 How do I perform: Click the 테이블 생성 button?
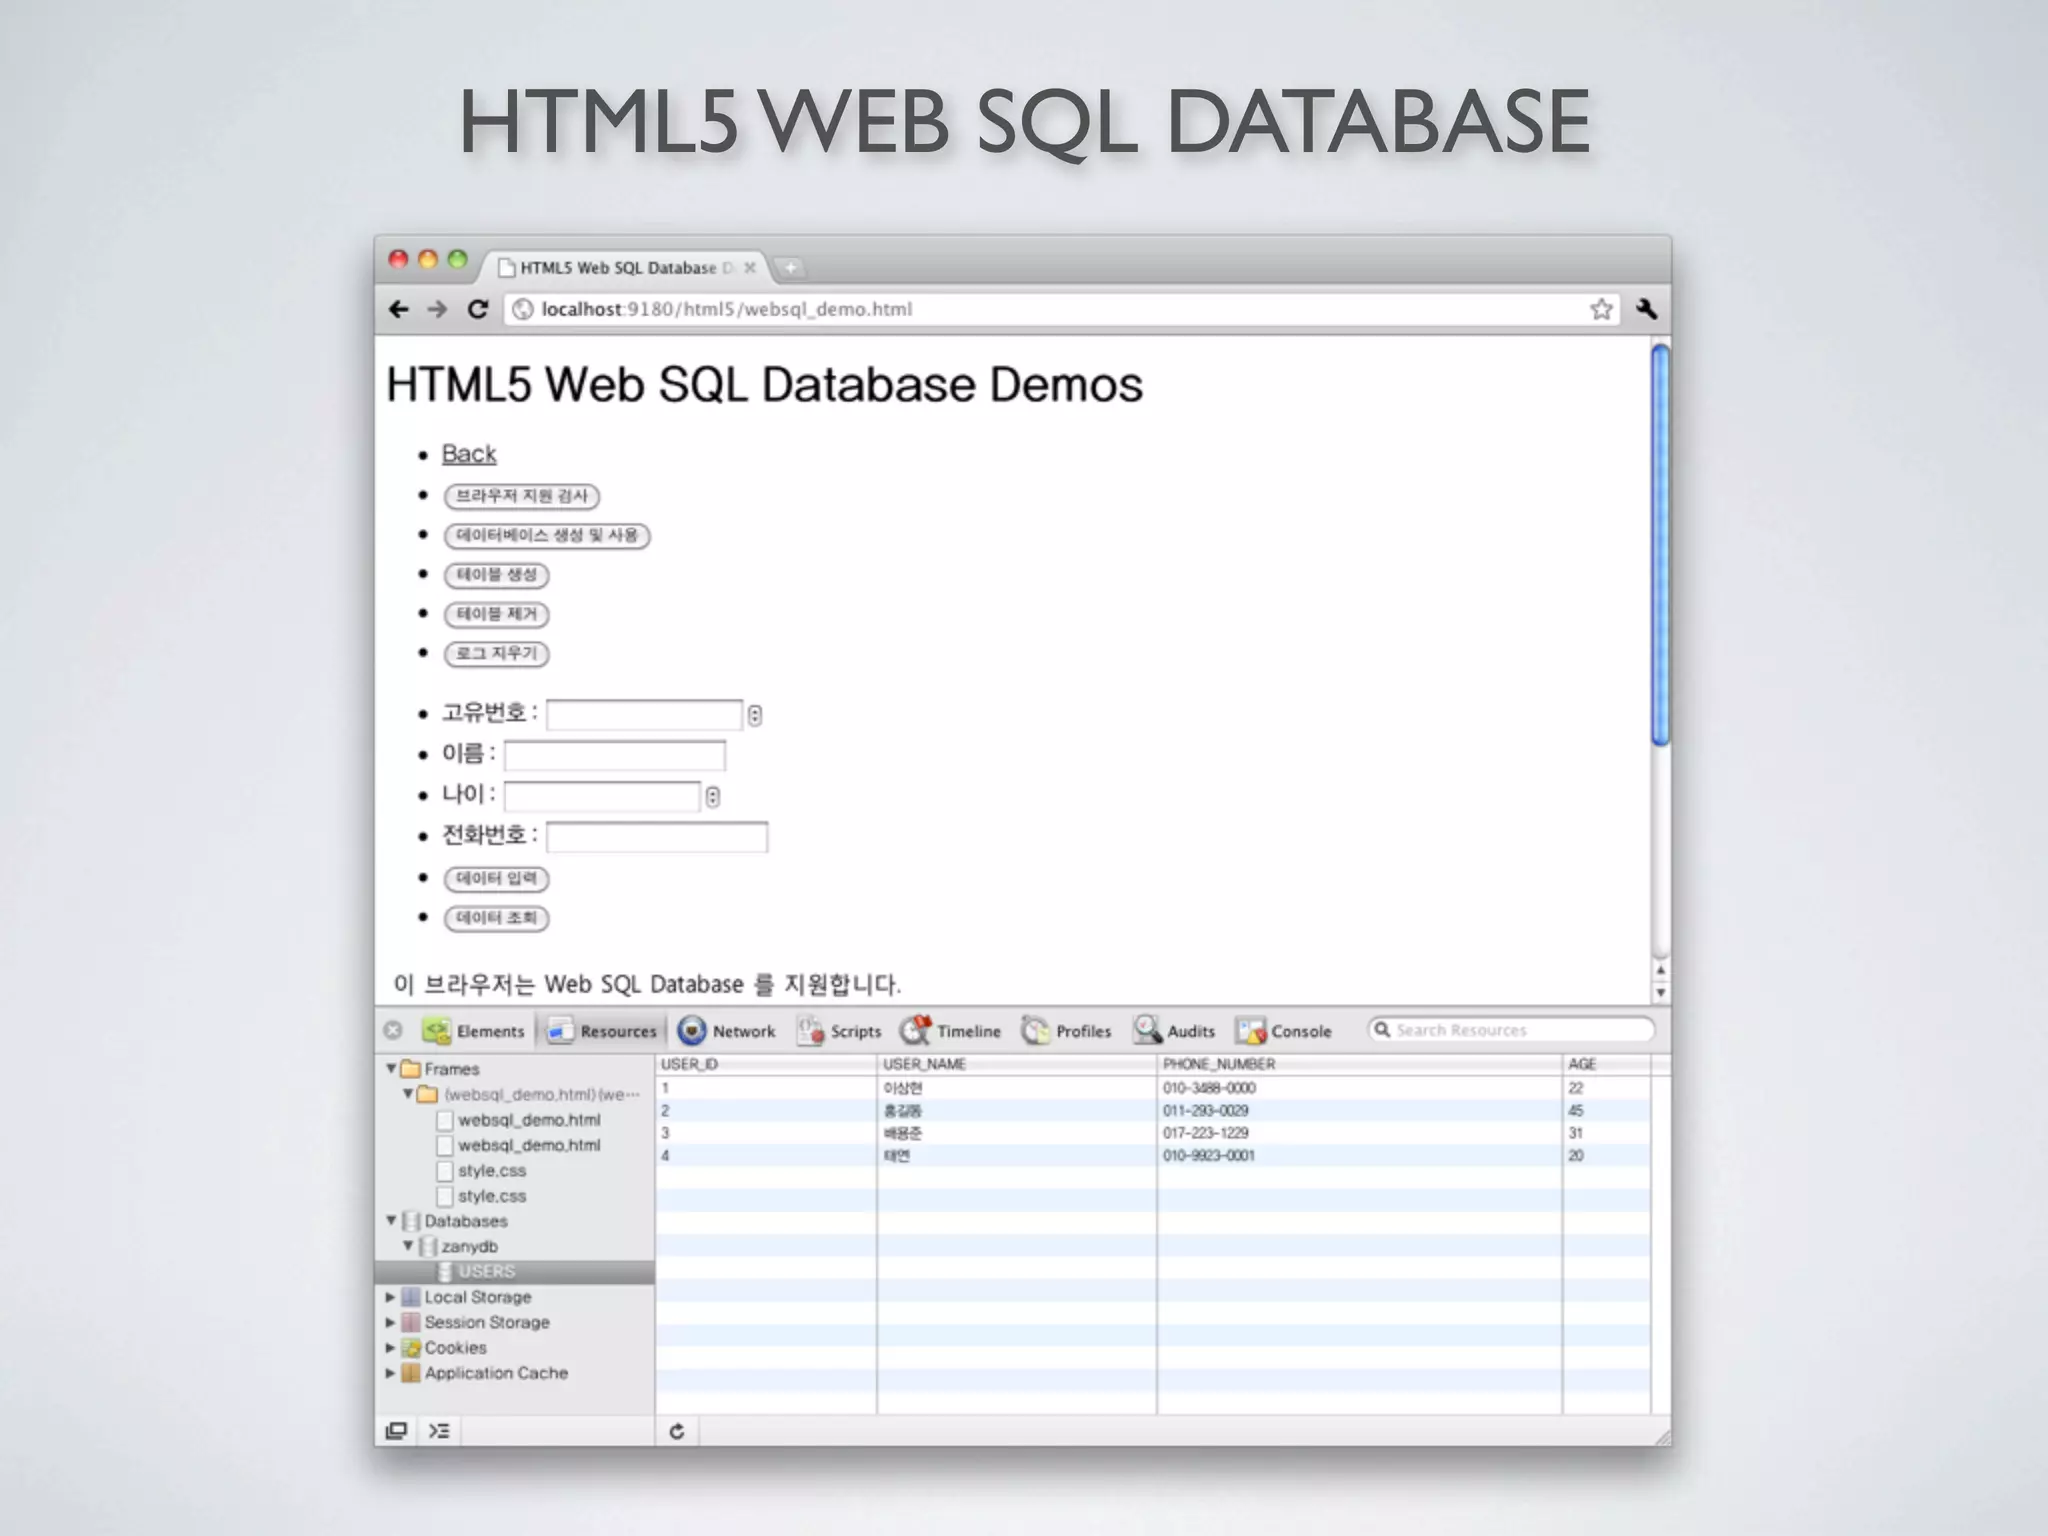point(497,574)
